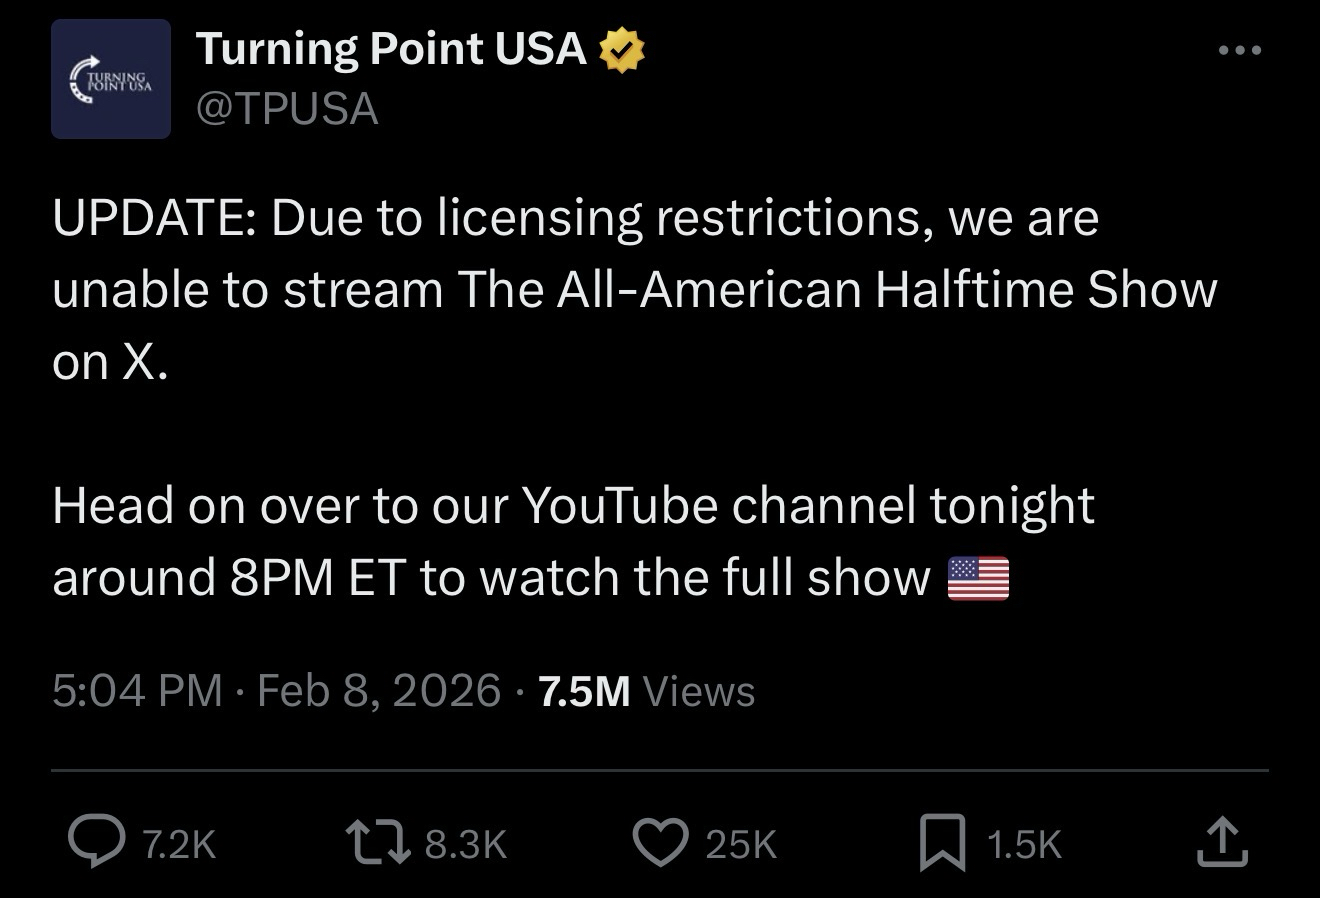This screenshot has height=898, width=1320.
Task: Repost the tweet with the retweet icon
Action: coord(376,841)
